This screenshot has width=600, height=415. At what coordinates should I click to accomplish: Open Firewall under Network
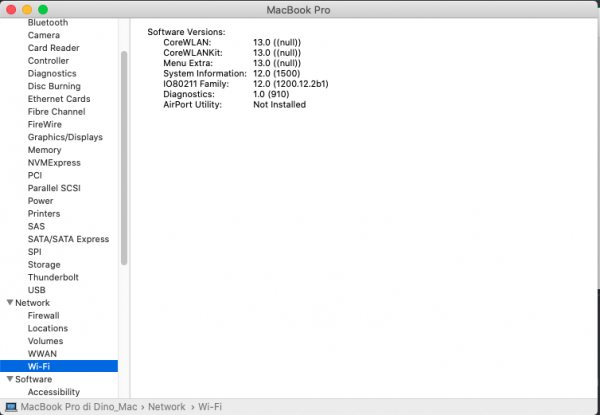[x=43, y=316]
